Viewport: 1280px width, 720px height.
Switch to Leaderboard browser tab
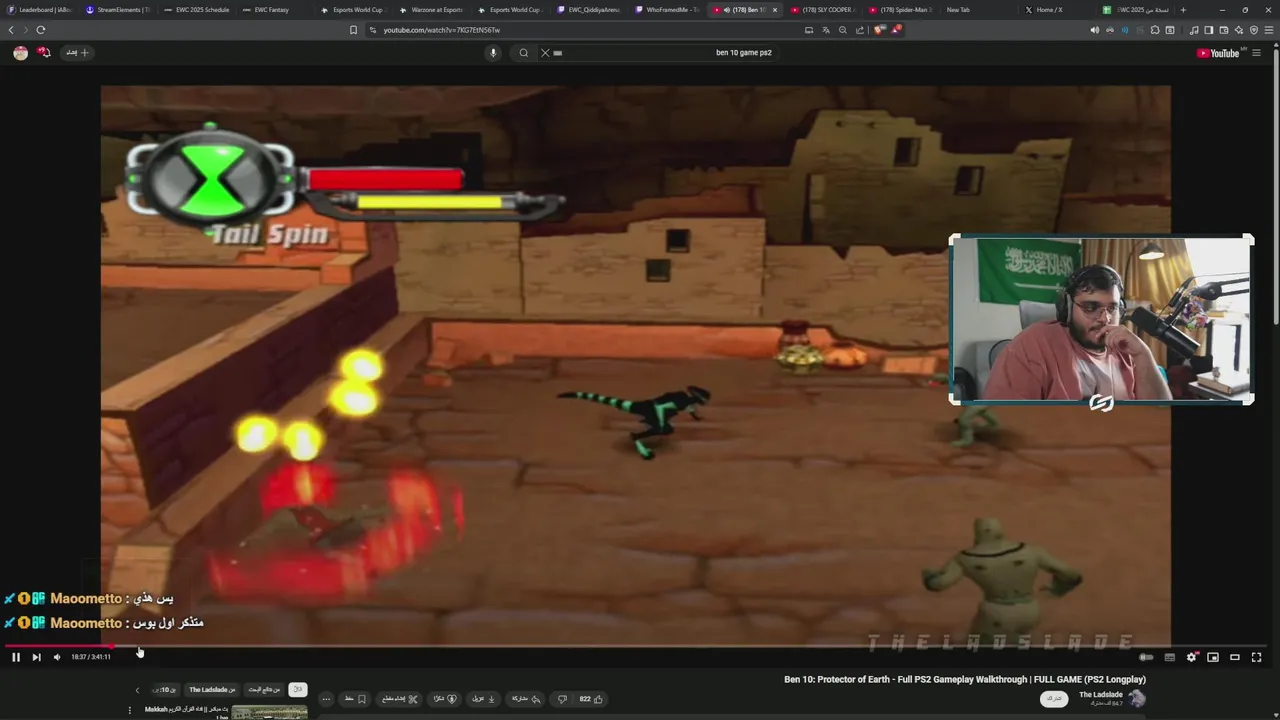click(x=40, y=10)
